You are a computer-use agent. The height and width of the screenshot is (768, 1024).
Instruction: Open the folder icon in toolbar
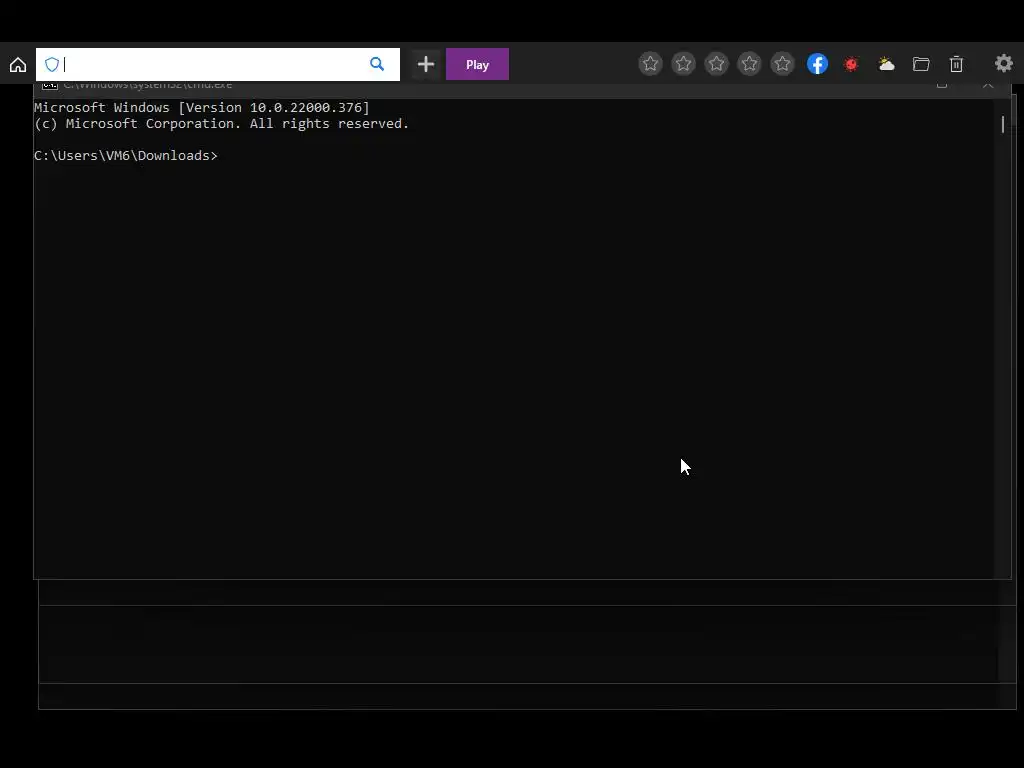921,64
